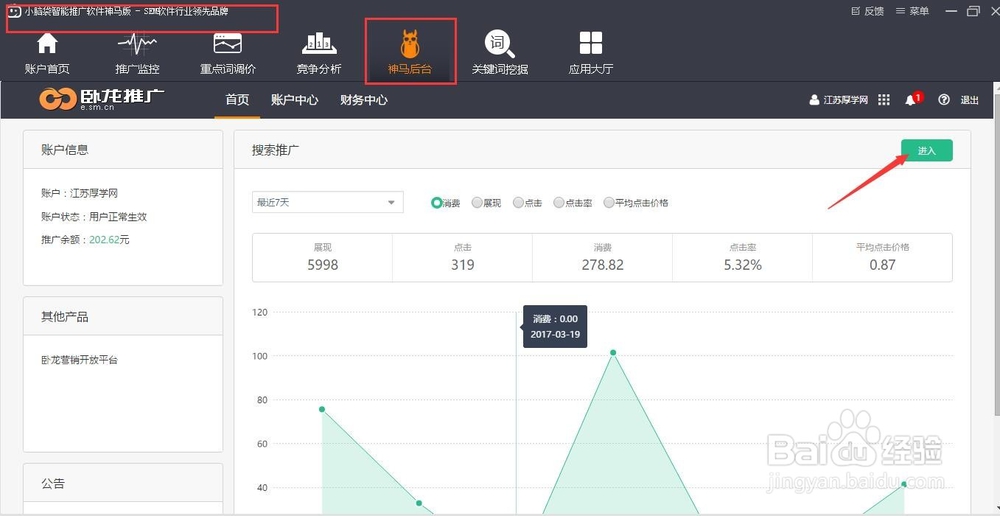The image size is (1000, 516).
Task: Click the green 进入 button
Action: coord(927,151)
